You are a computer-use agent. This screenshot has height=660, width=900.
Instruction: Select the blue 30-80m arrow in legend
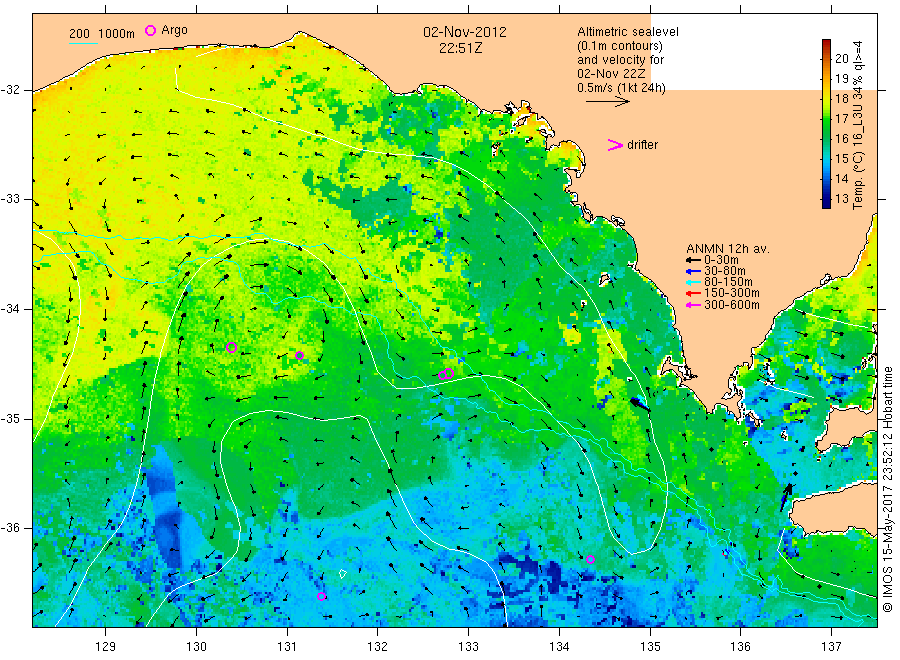click(693, 271)
